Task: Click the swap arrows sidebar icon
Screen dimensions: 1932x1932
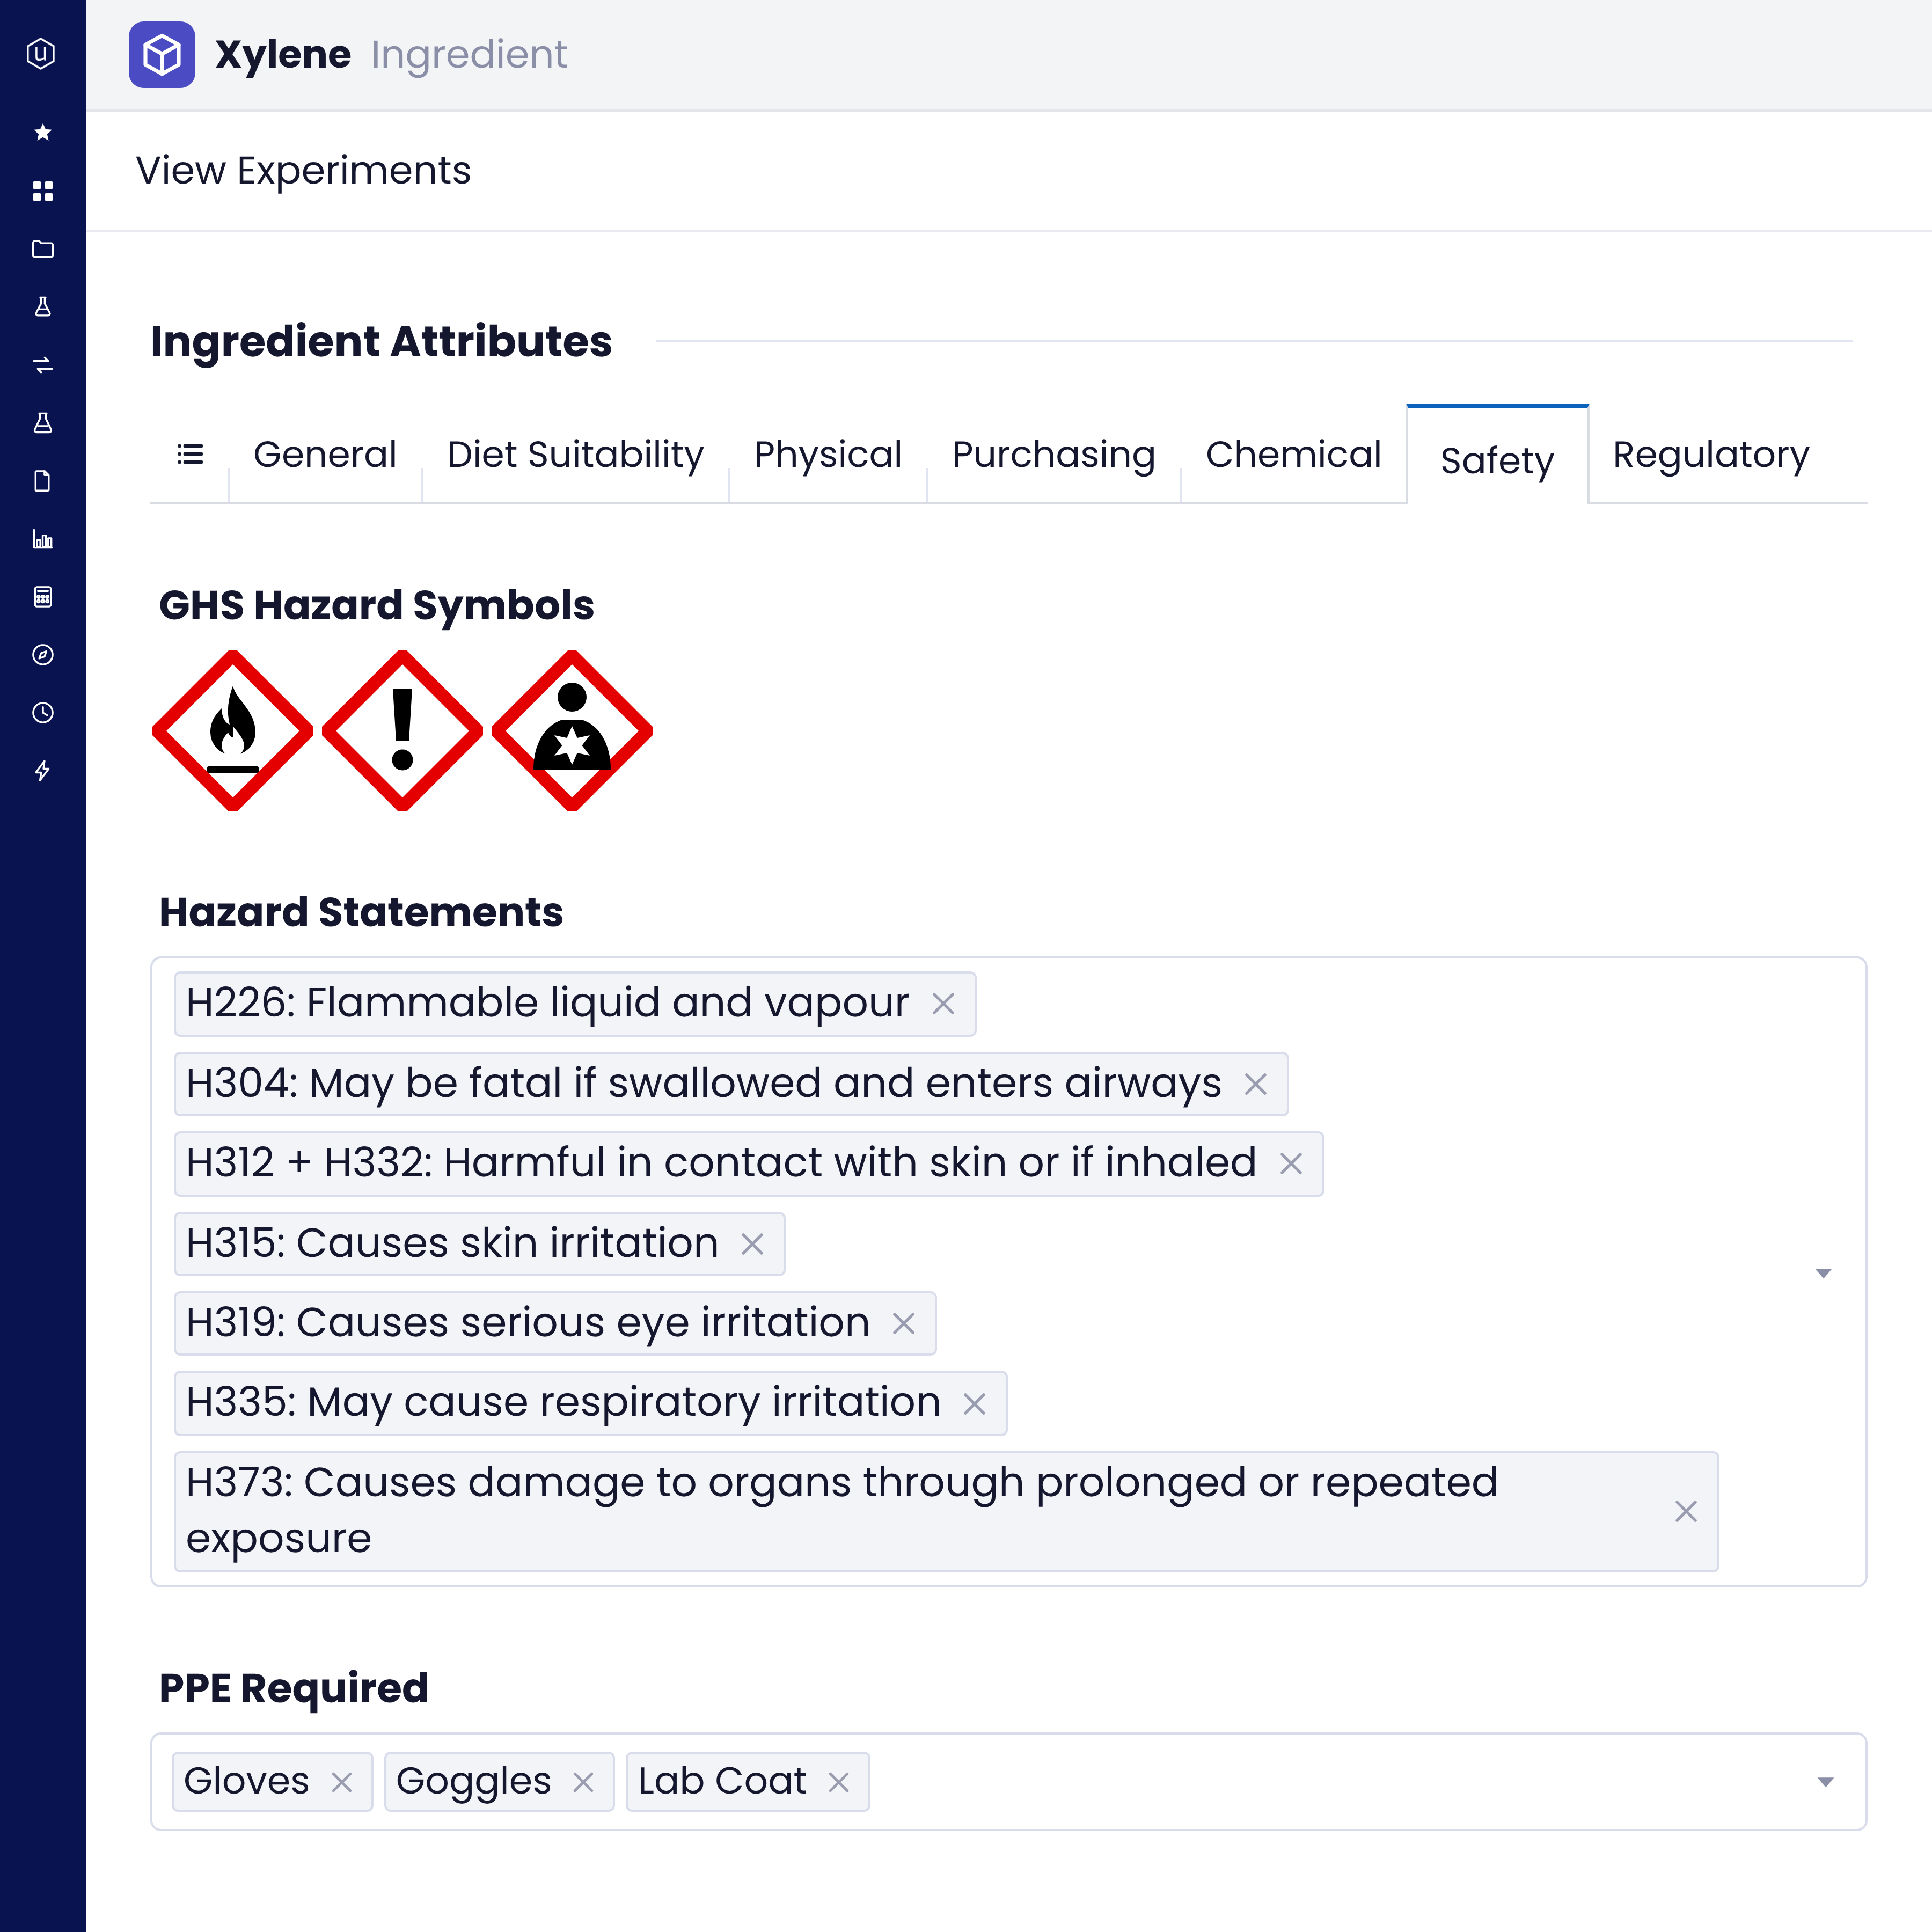Action: click(x=42, y=364)
